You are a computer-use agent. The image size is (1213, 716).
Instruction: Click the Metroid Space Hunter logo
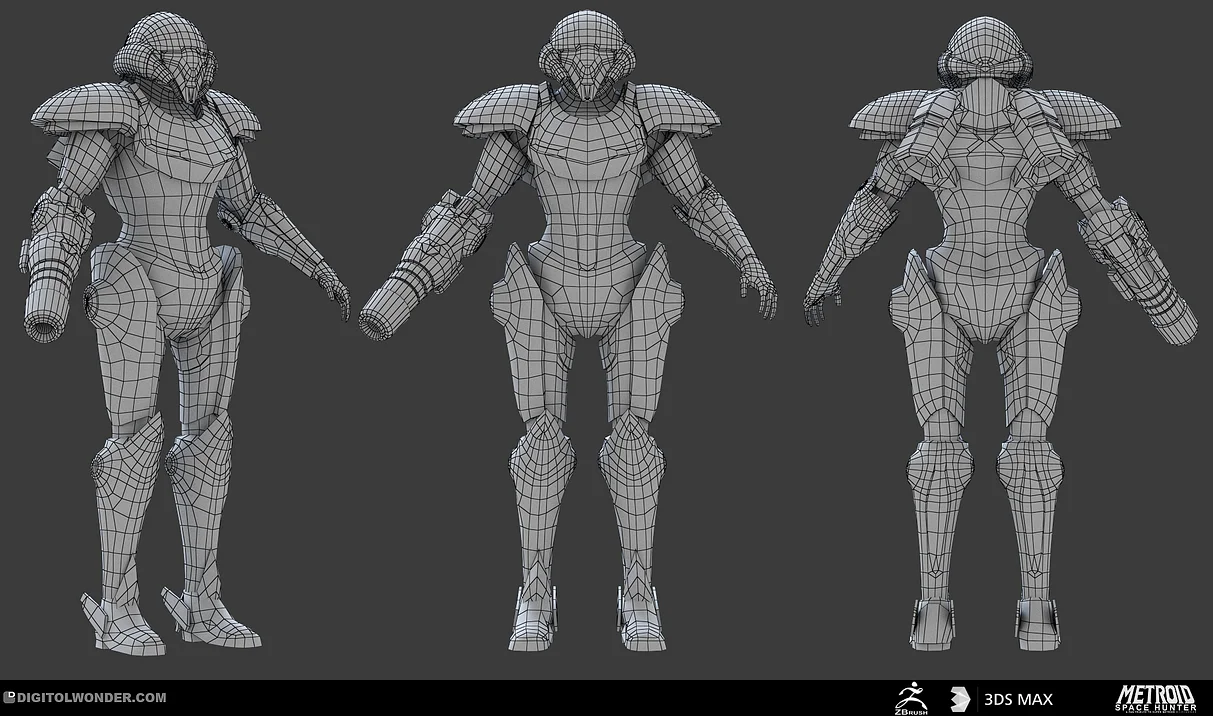(1154, 698)
